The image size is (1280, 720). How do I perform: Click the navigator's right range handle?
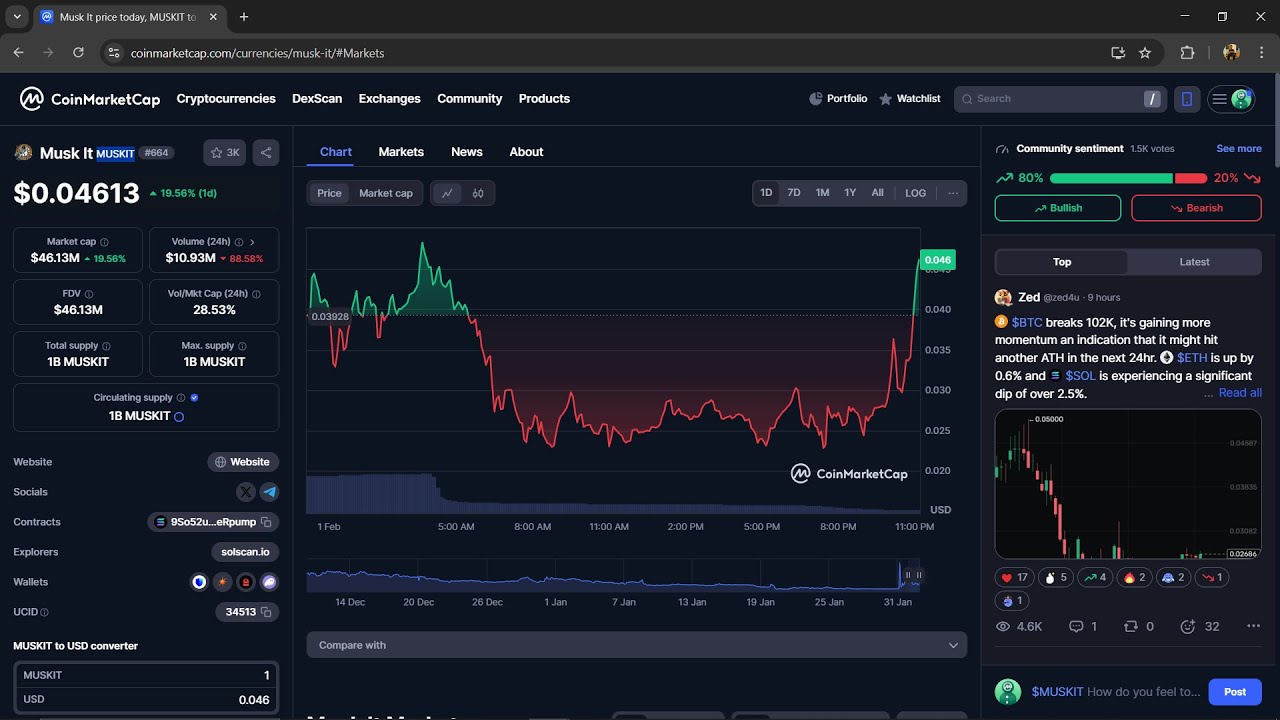[x=918, y=575]
